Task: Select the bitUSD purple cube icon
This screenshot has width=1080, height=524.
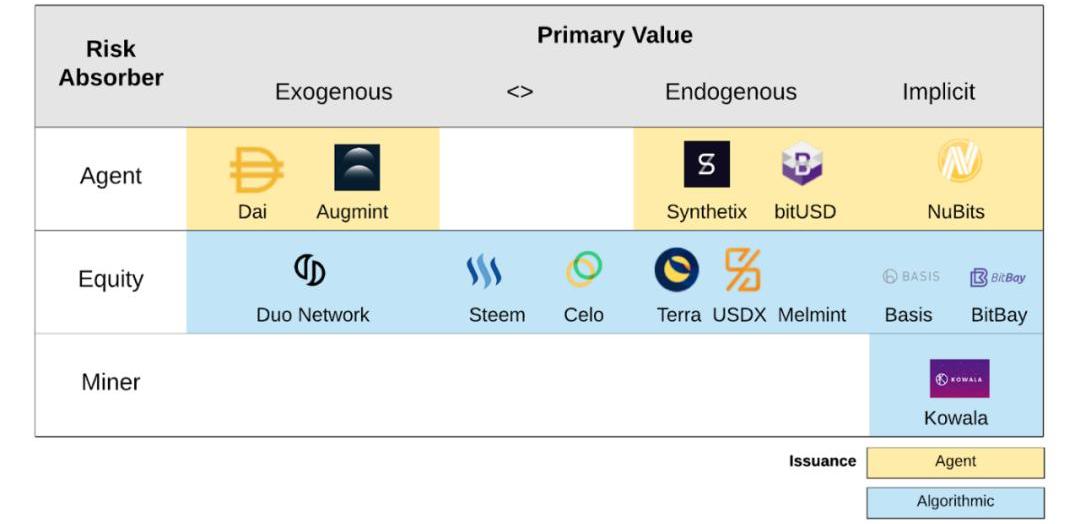Action: click(x=802, y=164)
